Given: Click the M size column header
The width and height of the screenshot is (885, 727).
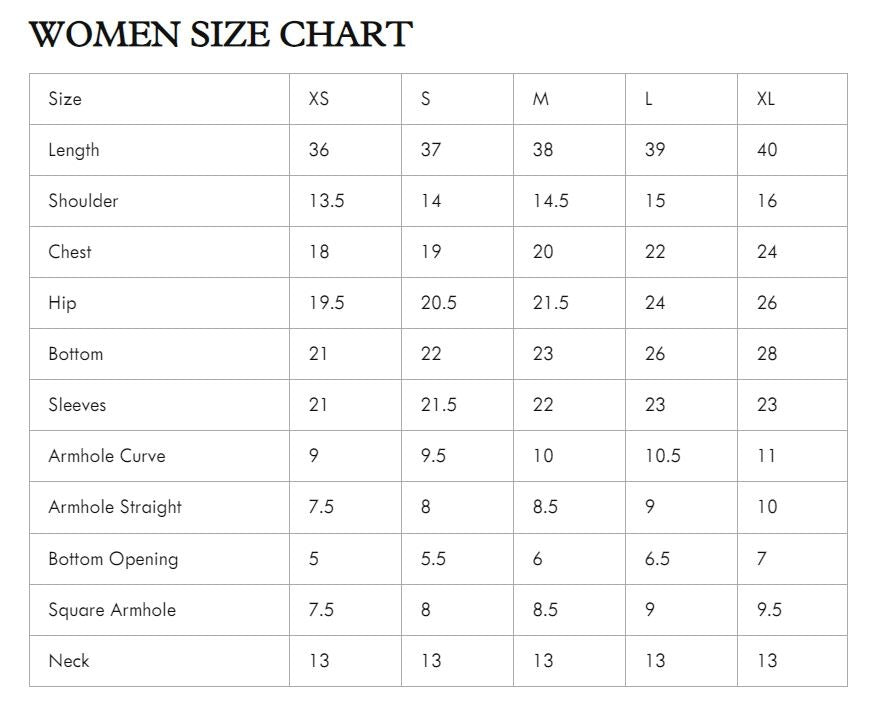Looking at the screenshot, I should (x=541, y=99).
